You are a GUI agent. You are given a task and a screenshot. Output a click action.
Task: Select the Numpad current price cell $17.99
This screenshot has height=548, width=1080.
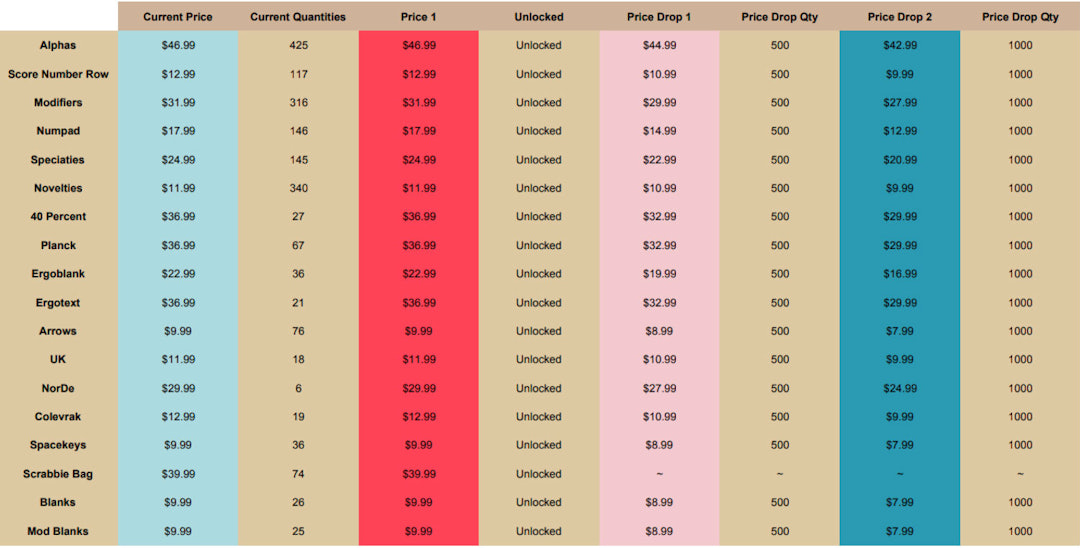[178, 131]
